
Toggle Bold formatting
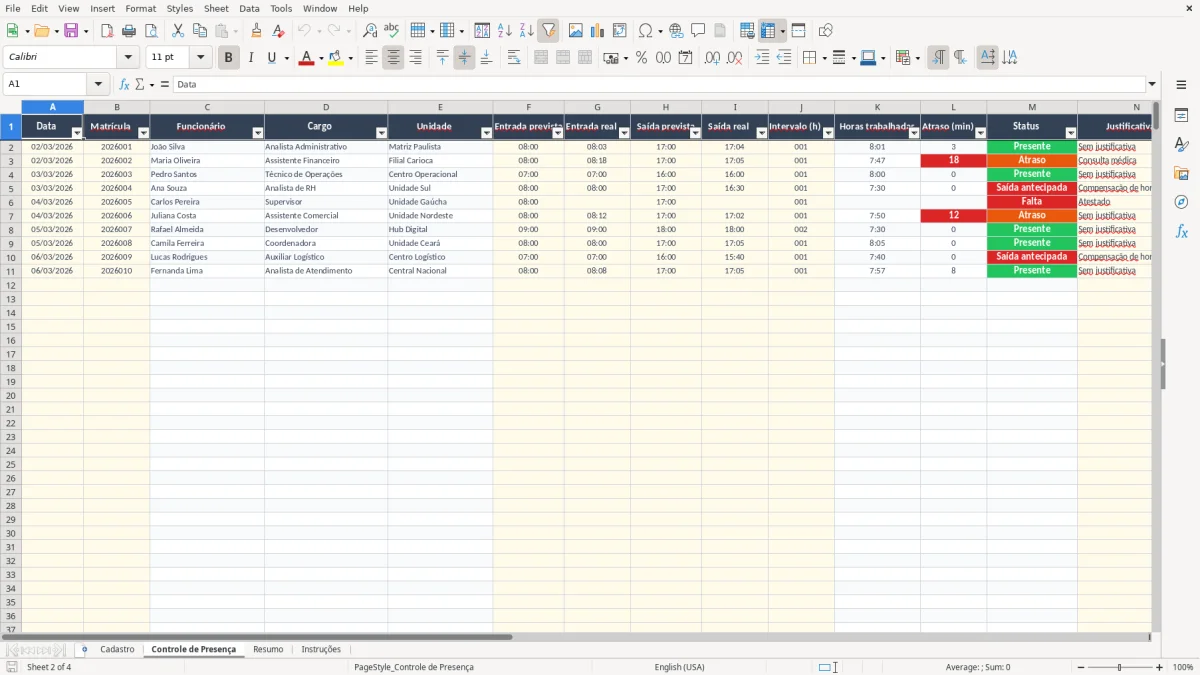pos(228,58)
